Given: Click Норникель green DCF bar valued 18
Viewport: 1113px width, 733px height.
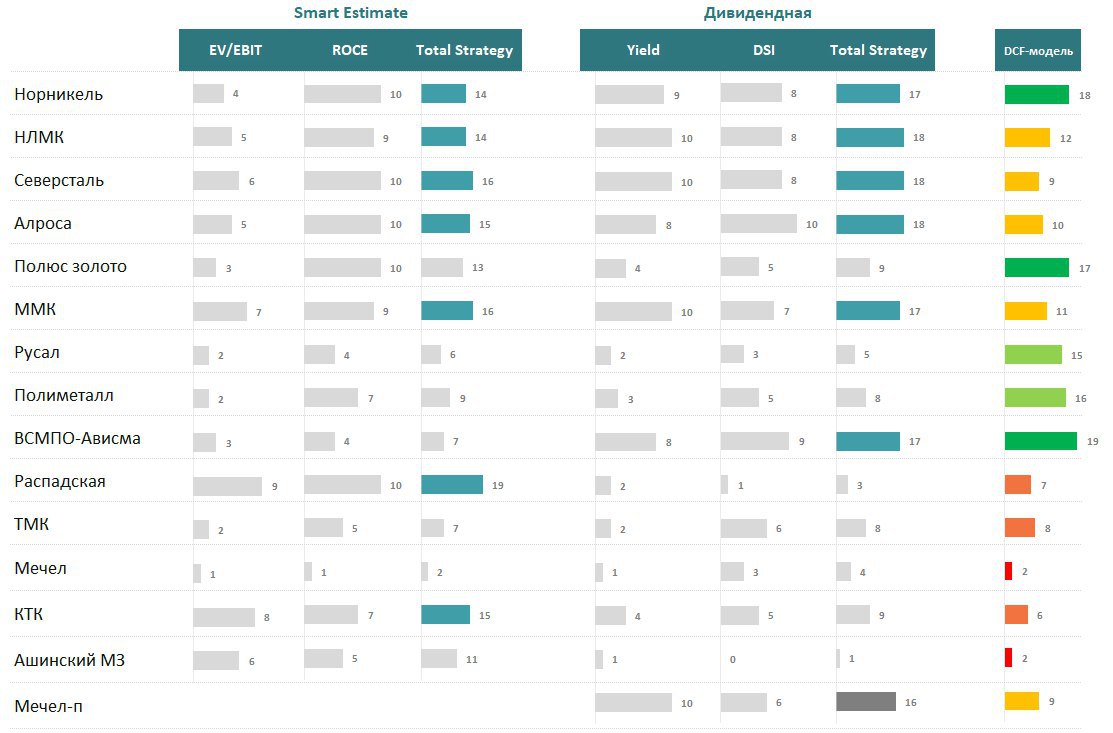Looking at the screenshot, I should 1036,94.
